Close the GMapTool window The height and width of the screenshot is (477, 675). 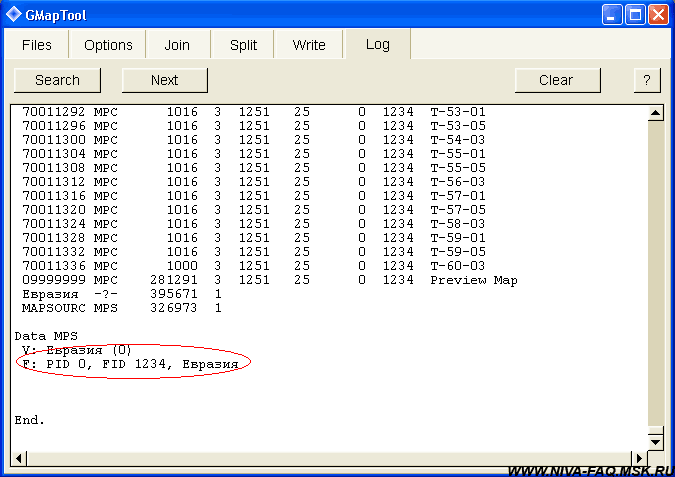click(658, 15)
